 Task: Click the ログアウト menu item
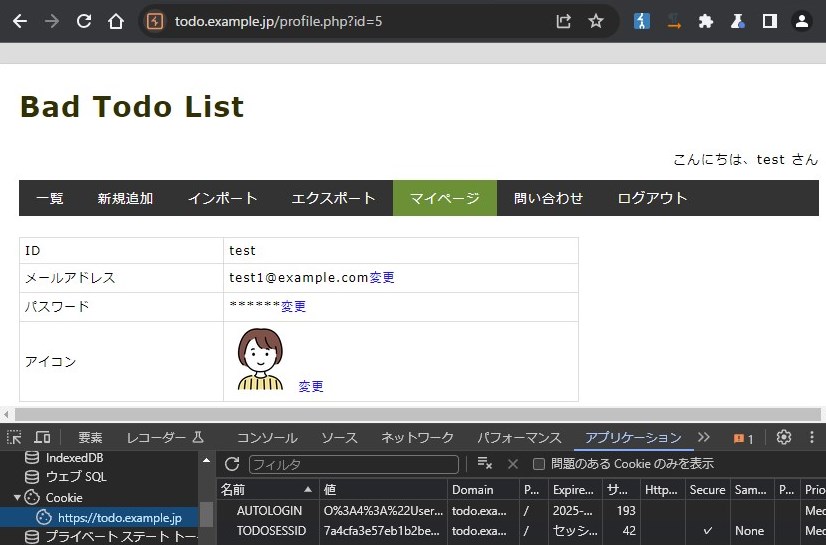click(x=652, y=198)
